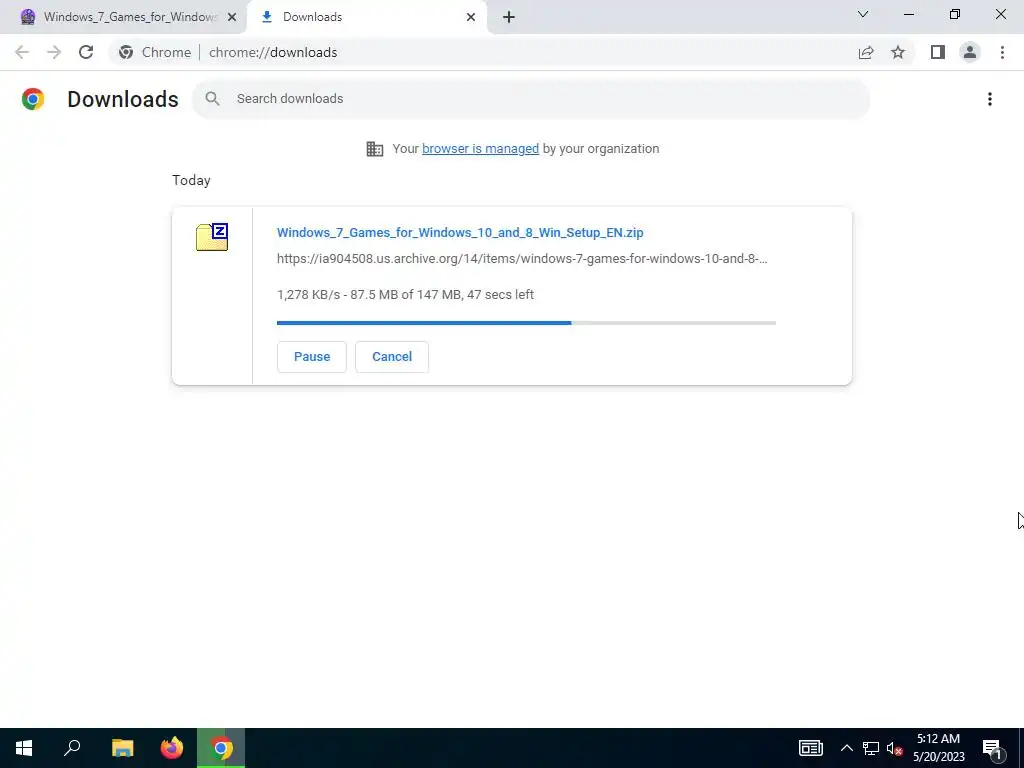Viewport: 1024px width, 768px height.
Task: Click the Downloads page heading
Action: point(123,99)
